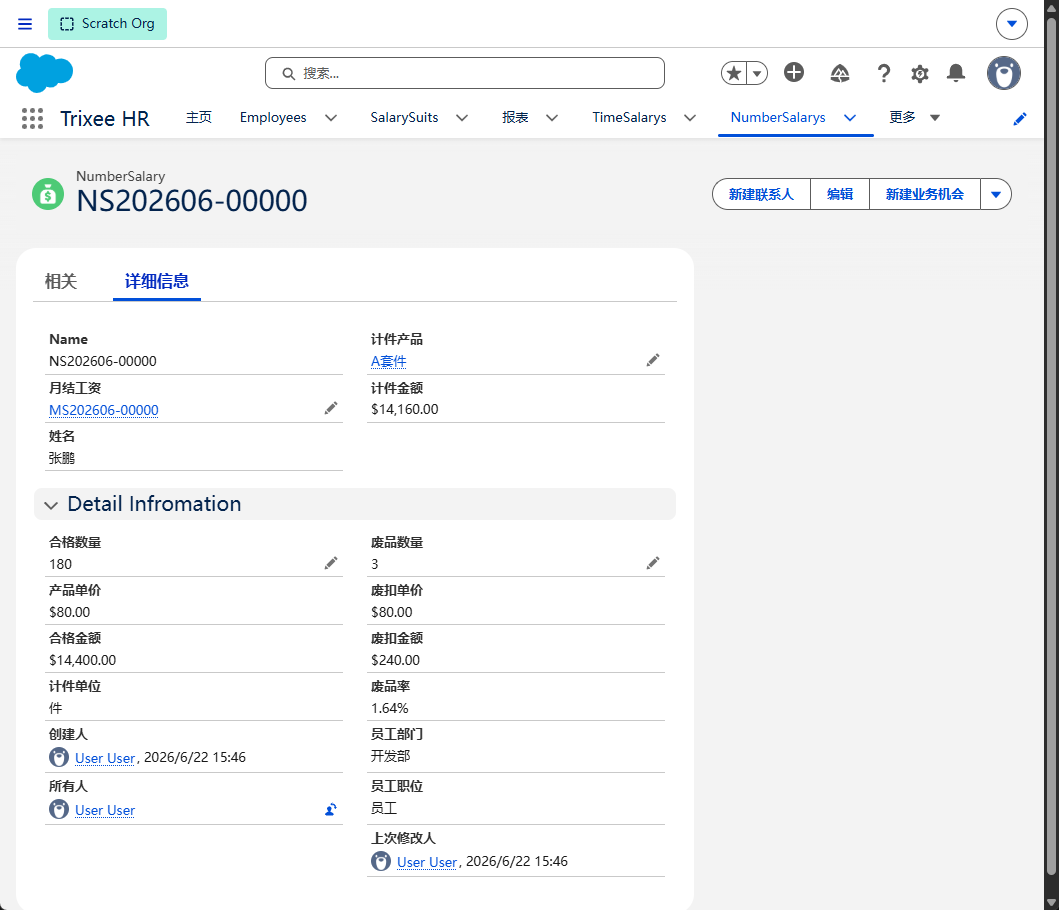Focus the global 搜索 search field
The width and height of the screenshot is (1059, 910).
pyautogui.click(x=465, y=73)
